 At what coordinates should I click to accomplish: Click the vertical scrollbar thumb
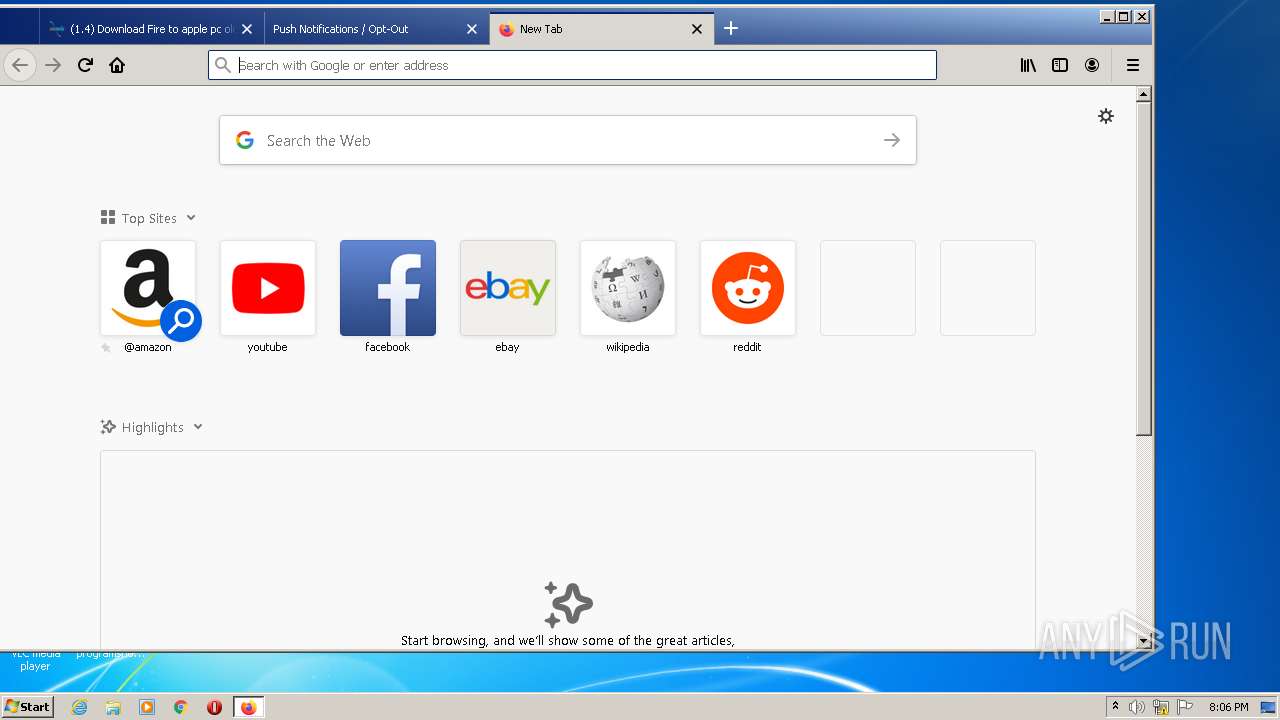[x=1144, y=268]
